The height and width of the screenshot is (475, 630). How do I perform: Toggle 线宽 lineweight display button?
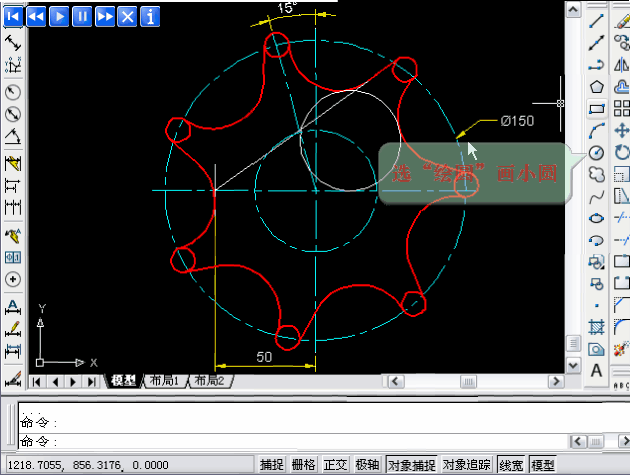pyautogui.click(x=511, y=465)
